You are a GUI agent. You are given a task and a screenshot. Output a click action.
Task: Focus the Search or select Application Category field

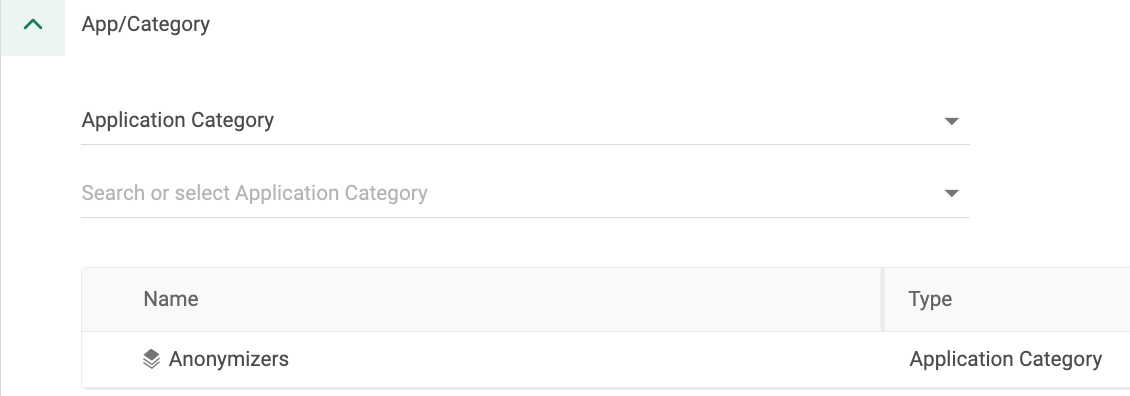coord(525,193)
